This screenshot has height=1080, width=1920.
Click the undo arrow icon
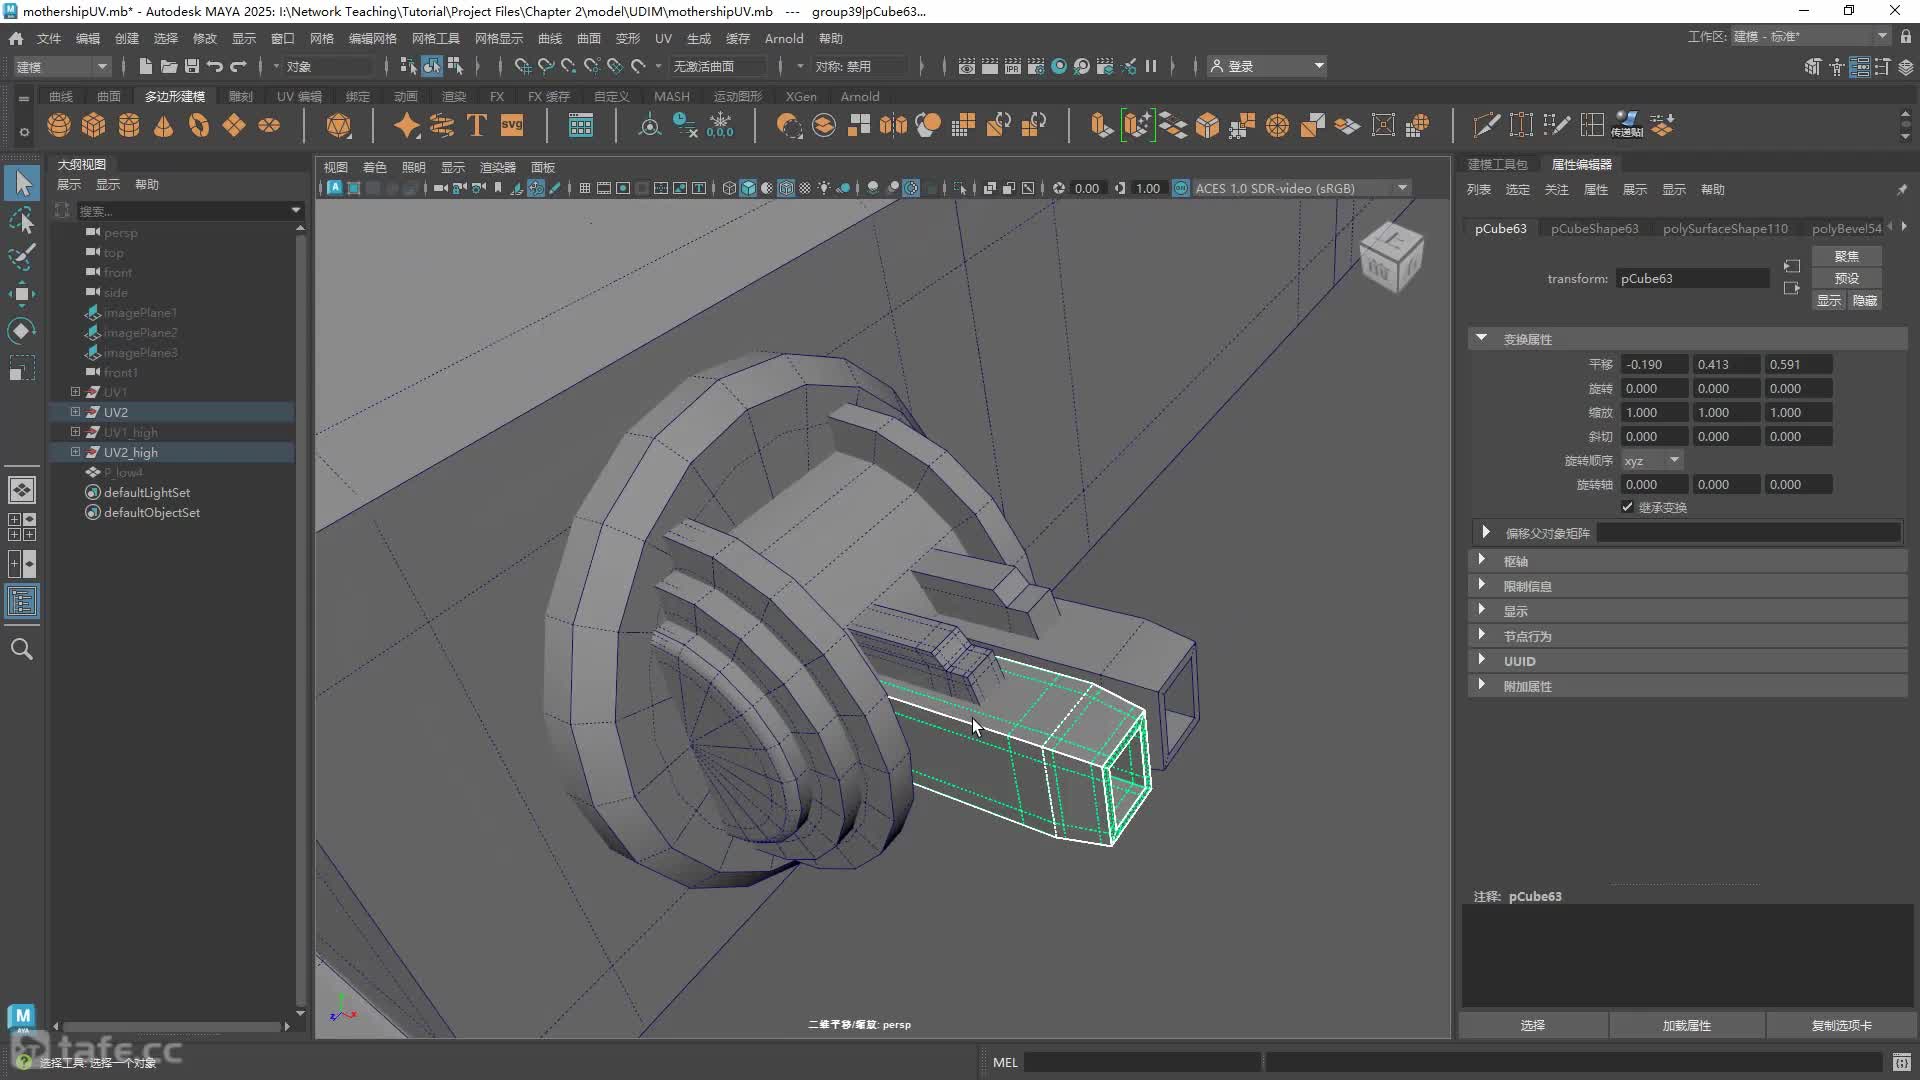215,66
